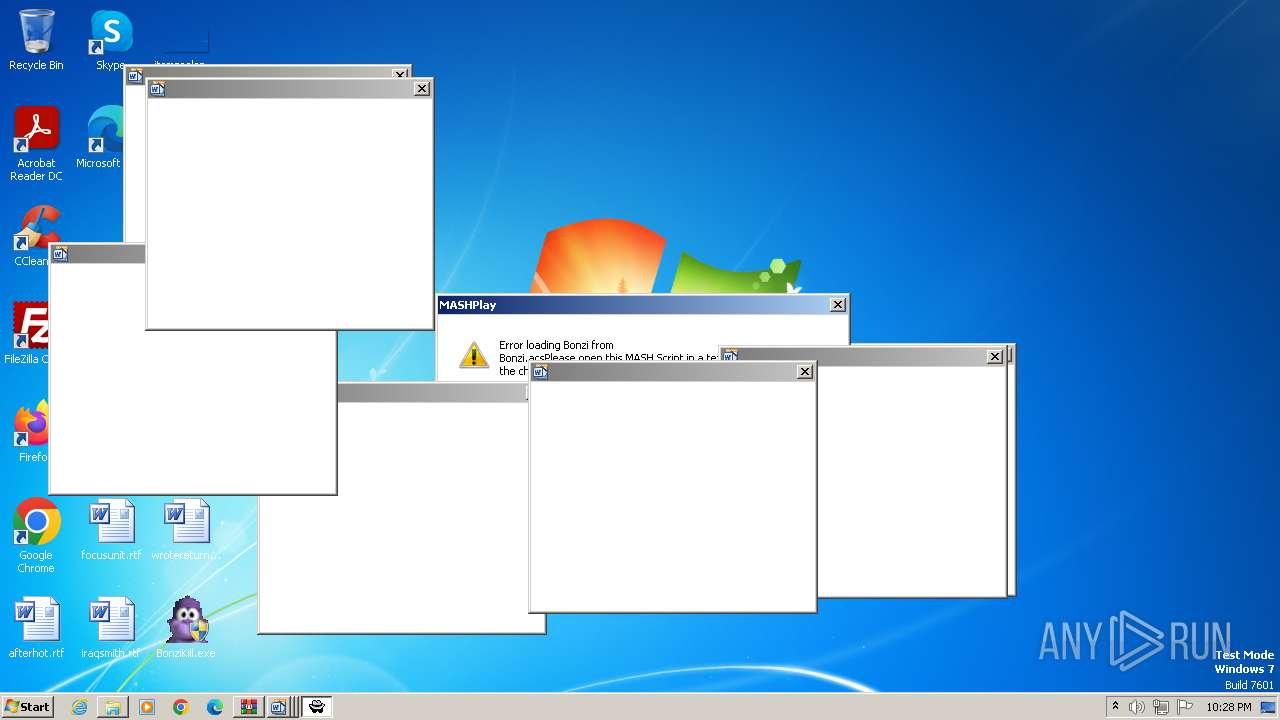Show hidden tray icons arrow
The image size is (1280, 720).
coord(1115,706)
